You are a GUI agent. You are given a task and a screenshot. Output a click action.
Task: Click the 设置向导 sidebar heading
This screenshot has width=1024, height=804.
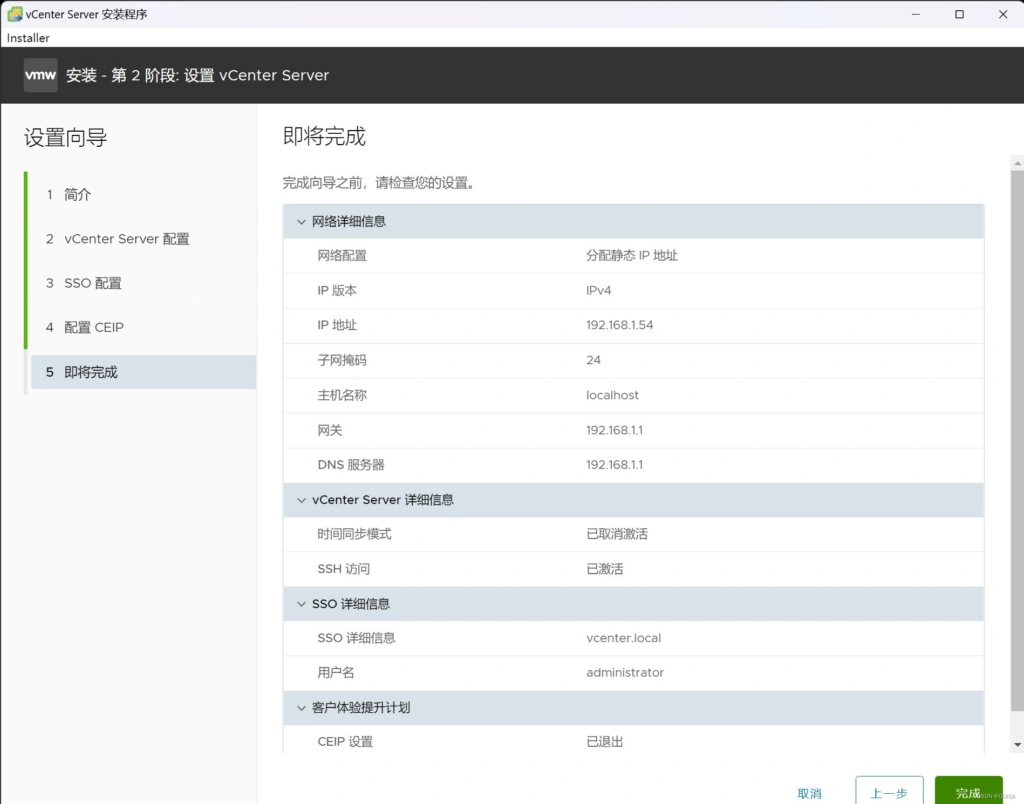65,138
